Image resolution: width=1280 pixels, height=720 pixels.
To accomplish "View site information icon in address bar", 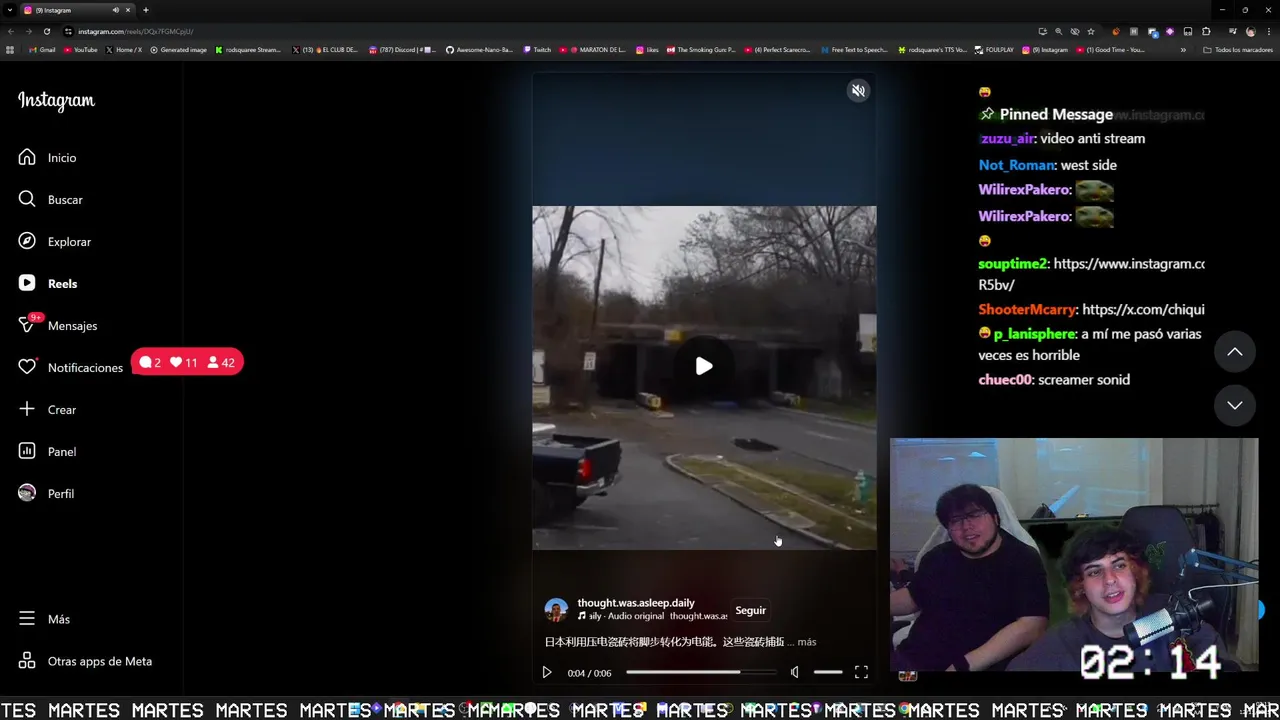I will 68,31.
